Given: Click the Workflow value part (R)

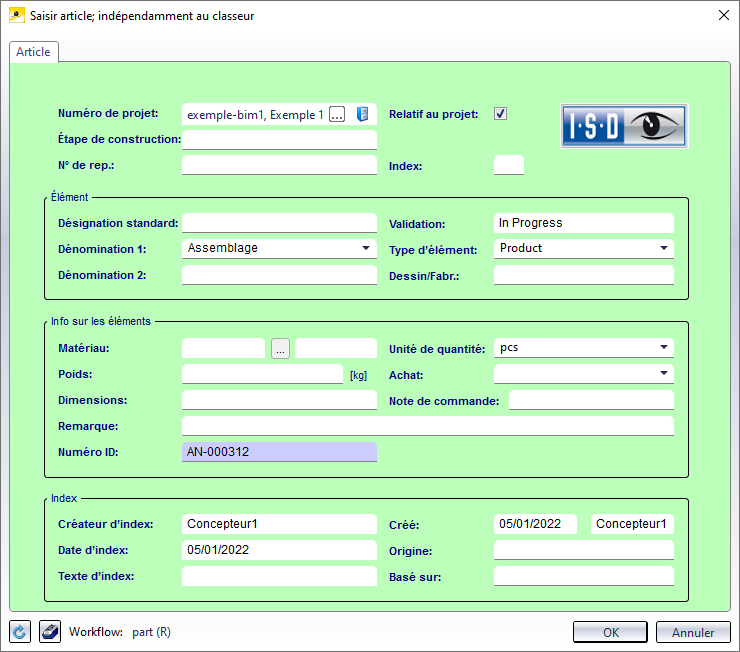Looking at the screenshot, I should click(151, 632).
